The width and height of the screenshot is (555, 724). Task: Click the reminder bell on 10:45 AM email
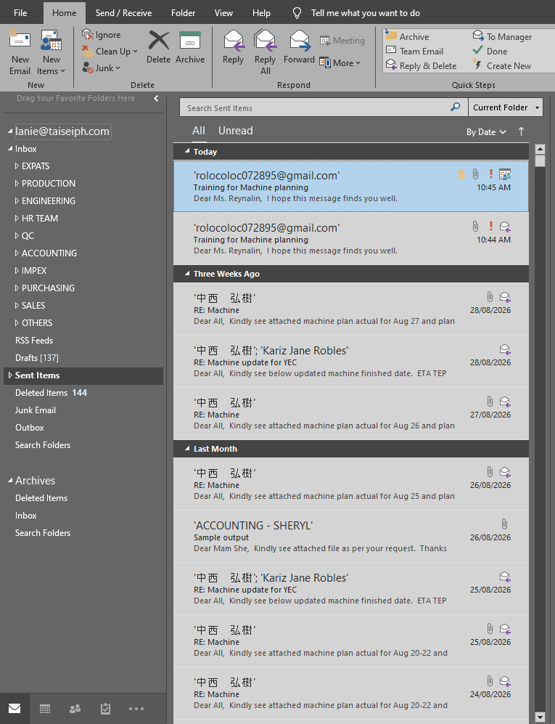461,174
